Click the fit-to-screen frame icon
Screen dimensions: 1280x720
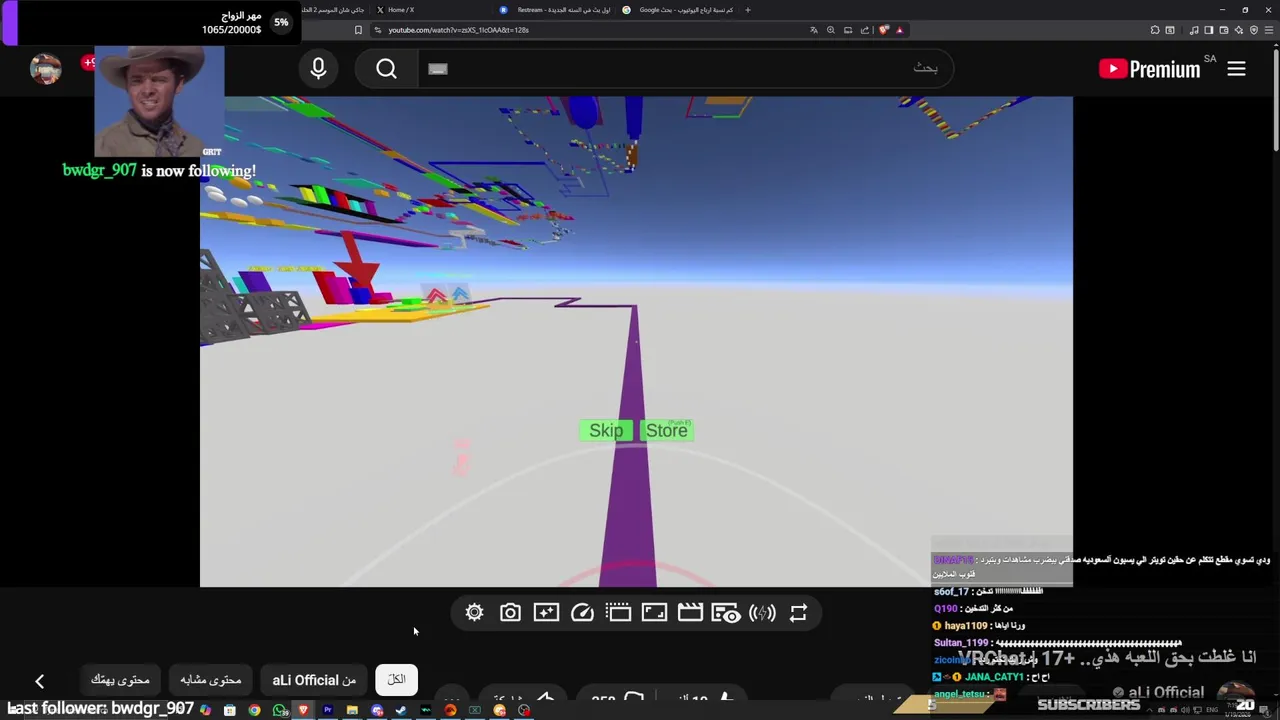[654, 613]
